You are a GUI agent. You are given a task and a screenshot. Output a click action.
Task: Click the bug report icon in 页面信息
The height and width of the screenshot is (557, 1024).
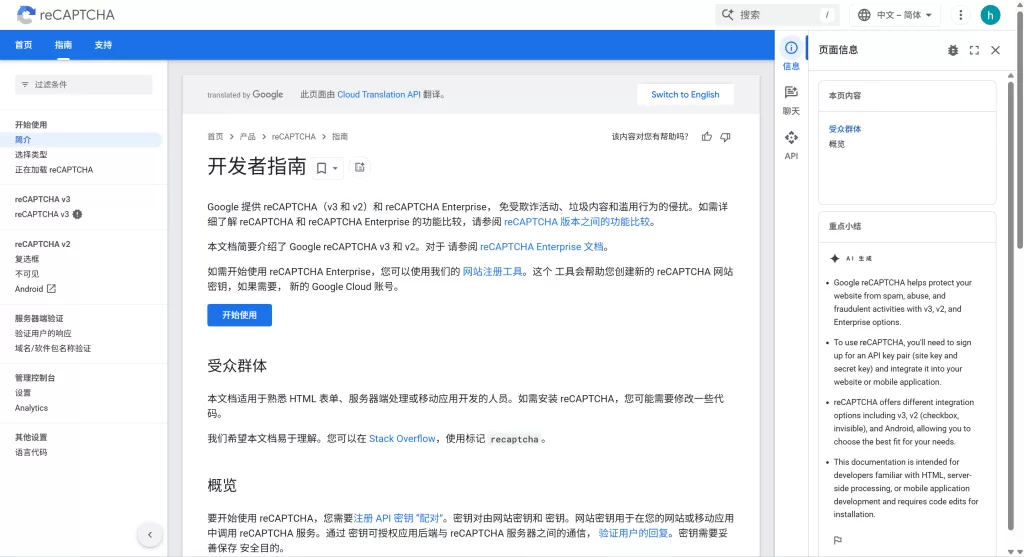pyautogui.click(x=953, y=50)
